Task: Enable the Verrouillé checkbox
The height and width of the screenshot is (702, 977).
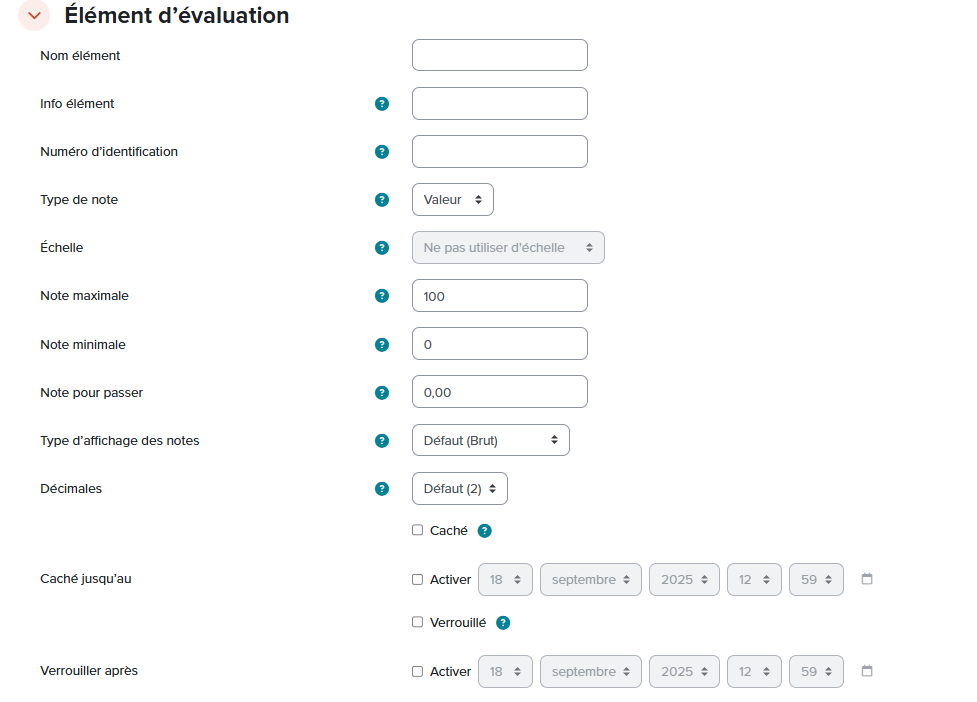Action: pos(418,622)
